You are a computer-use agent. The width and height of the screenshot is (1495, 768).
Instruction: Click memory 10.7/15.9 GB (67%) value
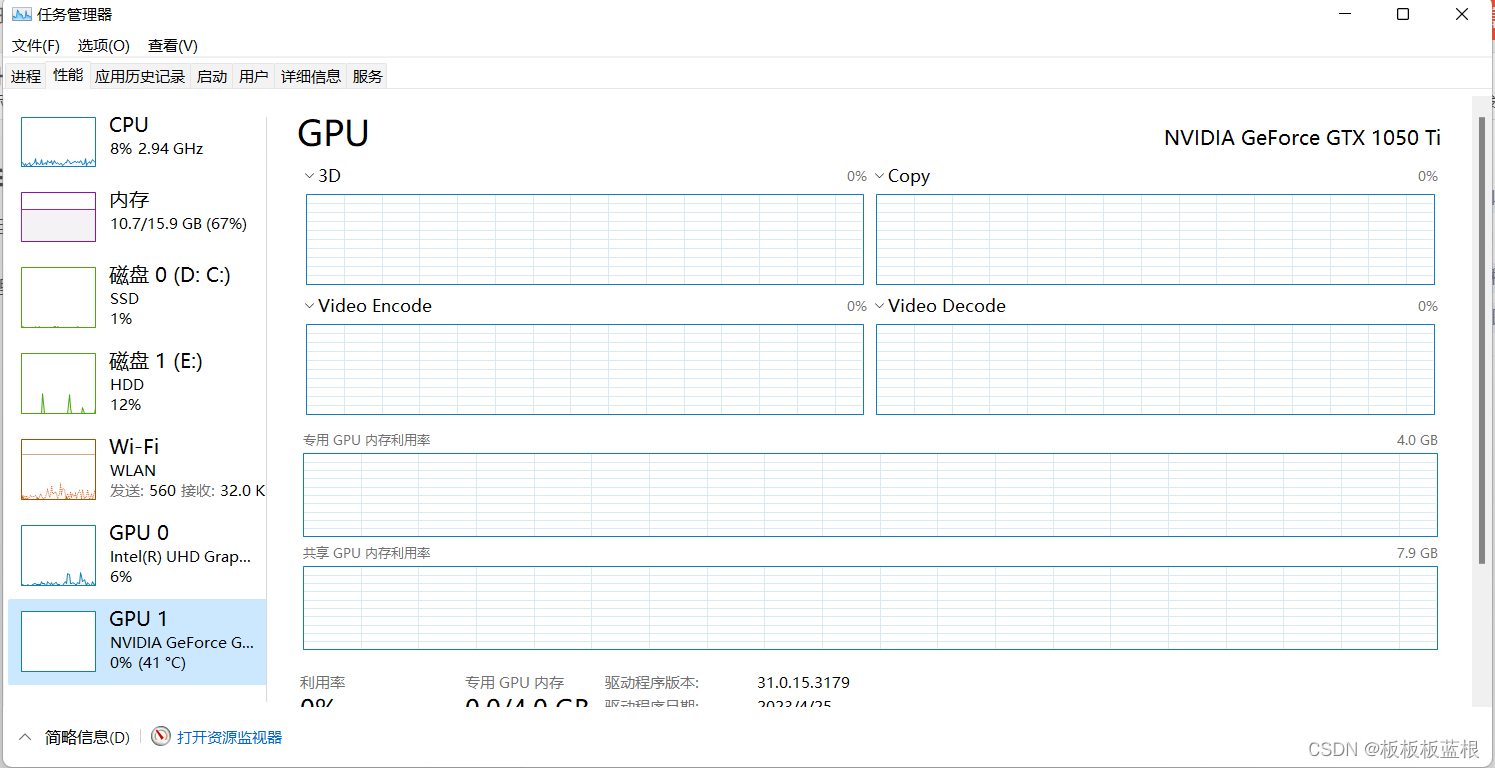178,224
